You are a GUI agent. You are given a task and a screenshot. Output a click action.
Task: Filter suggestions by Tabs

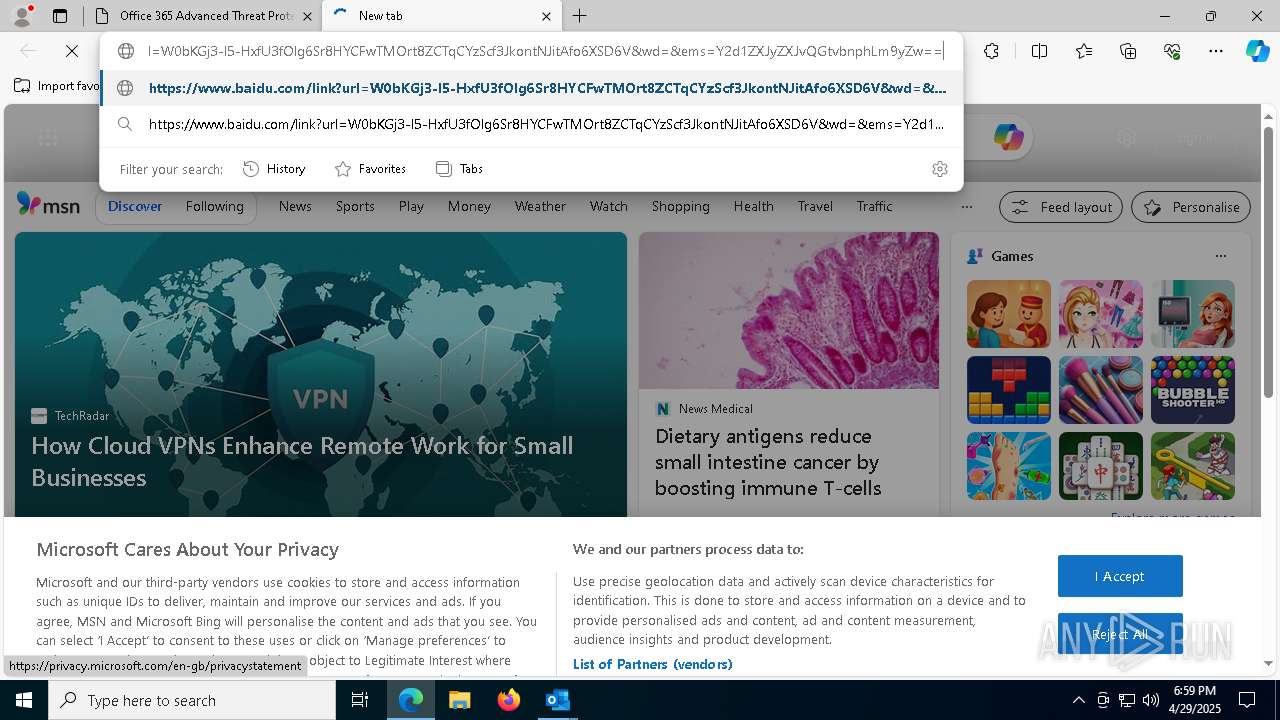(x=459, y=169)
